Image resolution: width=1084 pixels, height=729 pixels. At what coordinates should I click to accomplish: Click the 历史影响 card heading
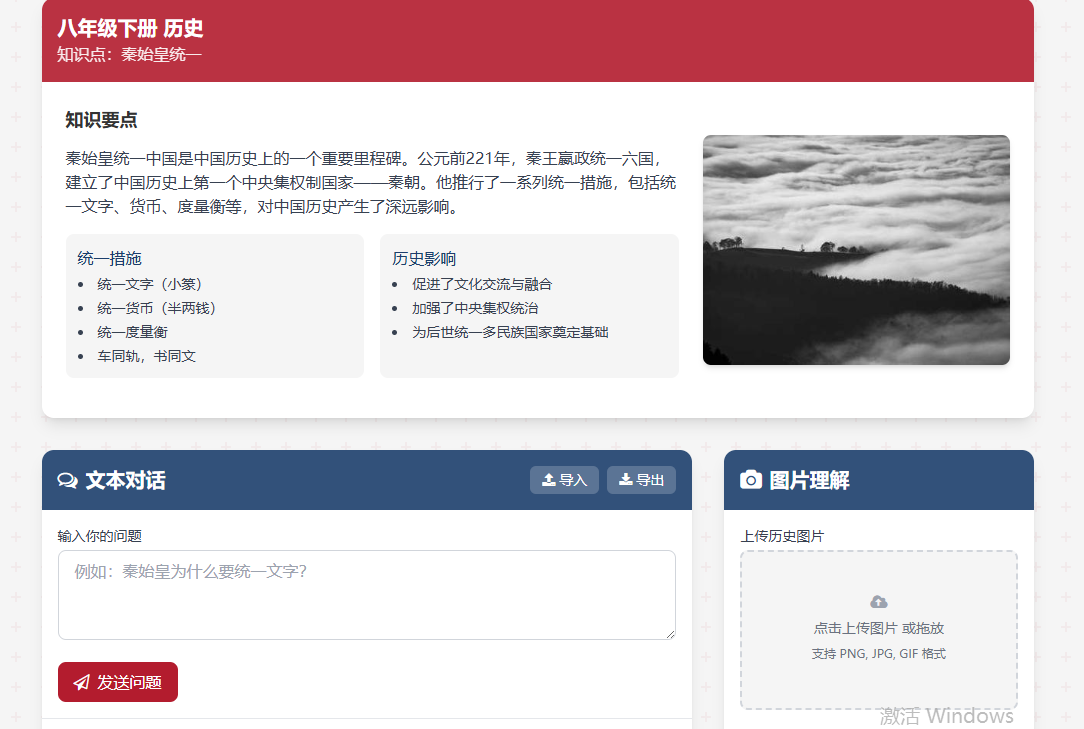click(424, 259)
